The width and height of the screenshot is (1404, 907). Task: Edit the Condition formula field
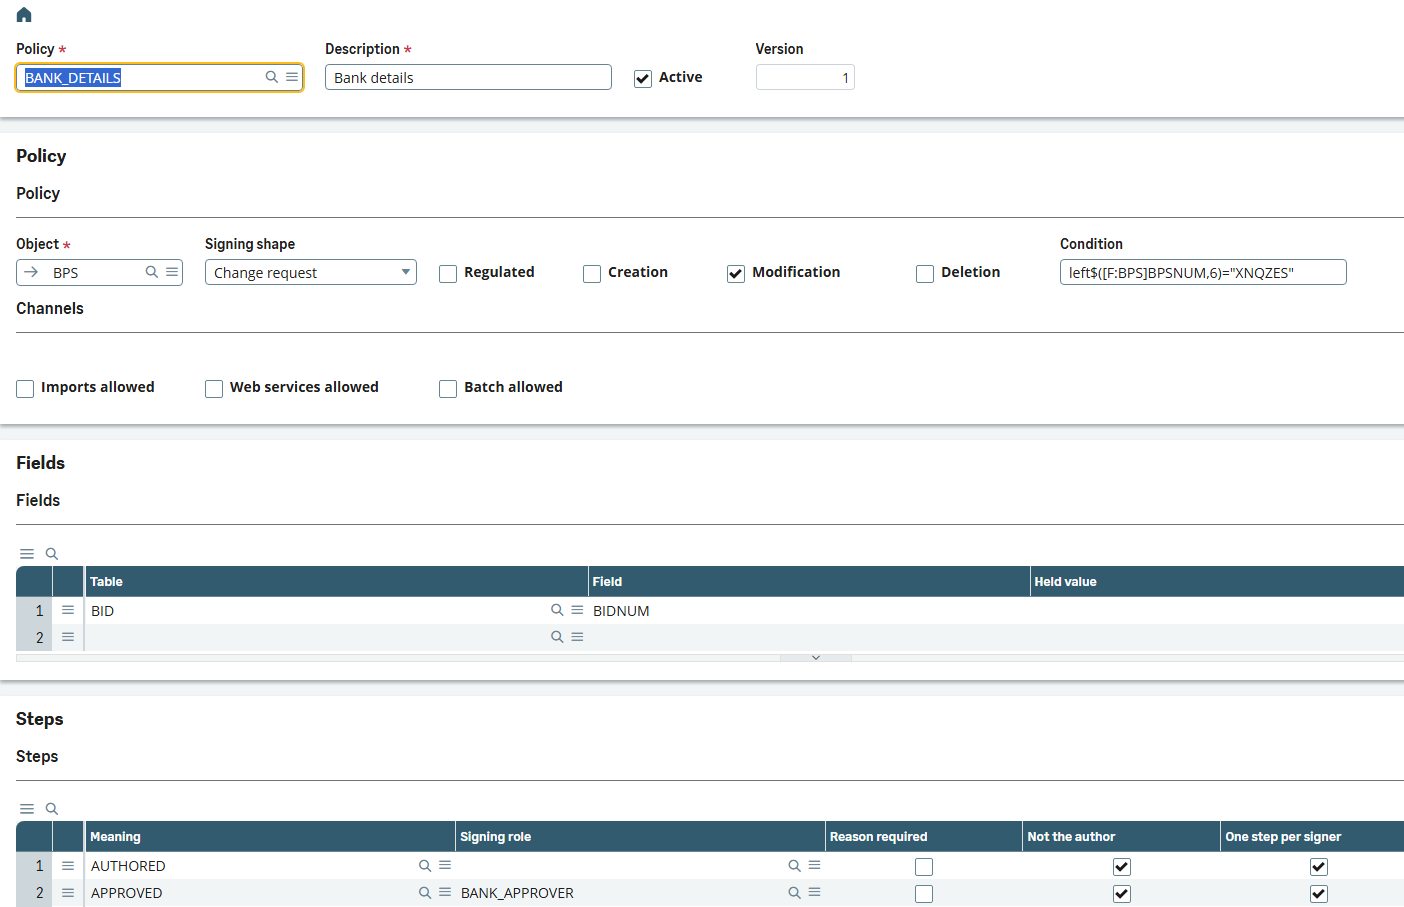pyautogui.click(x=1203, y=272)
